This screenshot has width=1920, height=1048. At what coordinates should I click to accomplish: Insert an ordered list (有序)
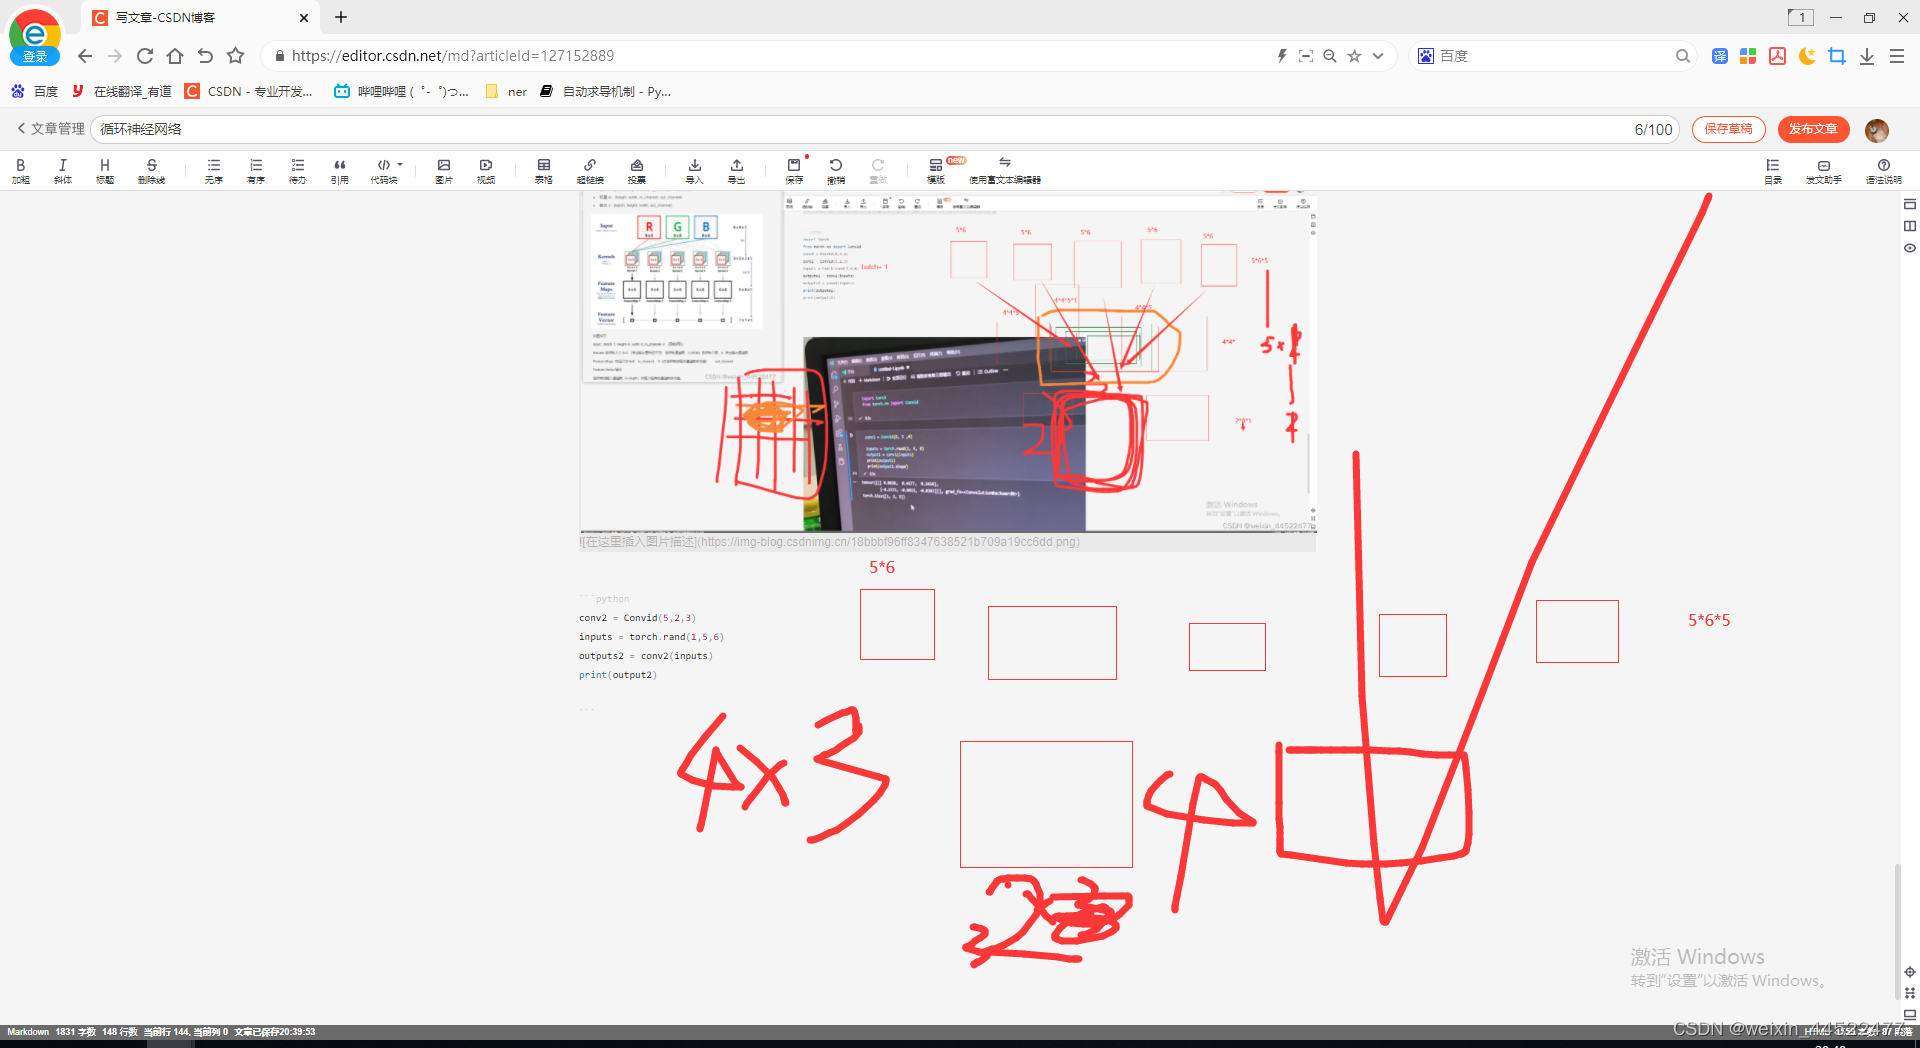coord(256,170)
